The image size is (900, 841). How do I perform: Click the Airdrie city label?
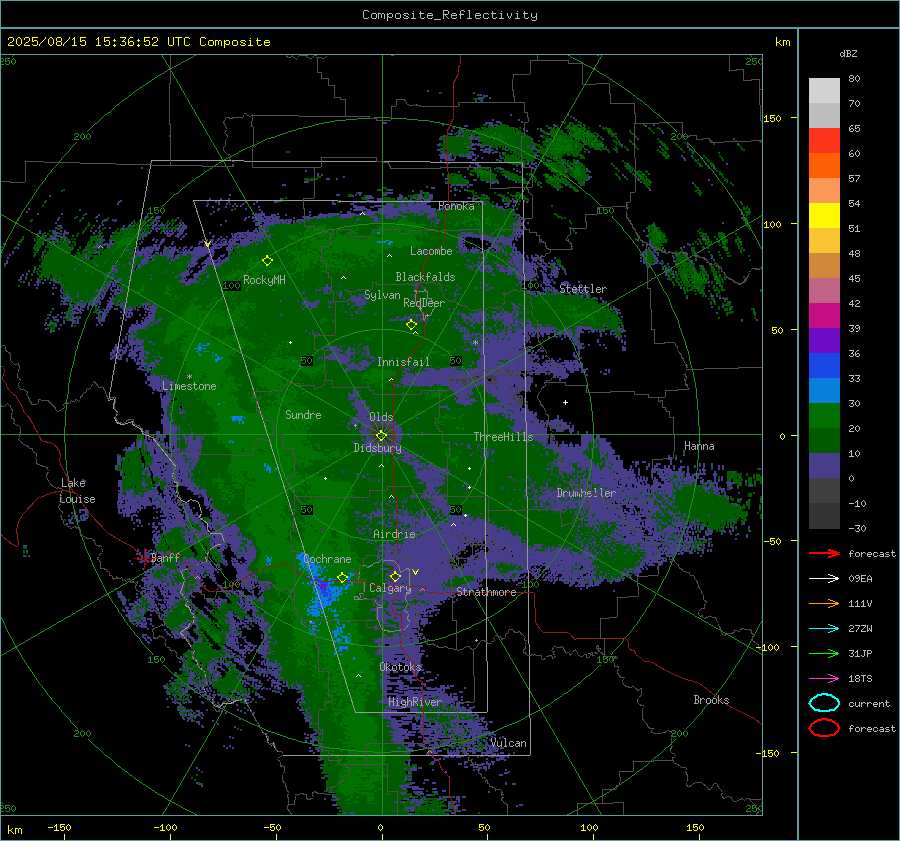click(394, 534)
